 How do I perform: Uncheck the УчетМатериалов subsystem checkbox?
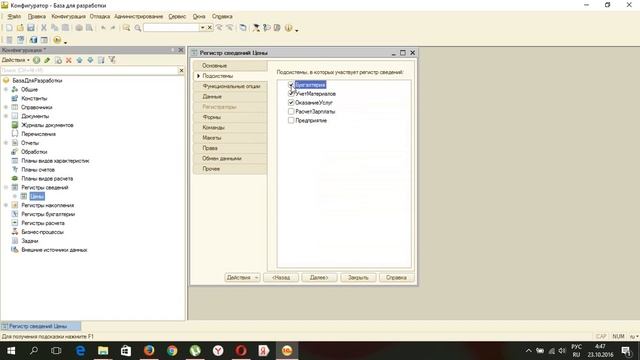291,93
